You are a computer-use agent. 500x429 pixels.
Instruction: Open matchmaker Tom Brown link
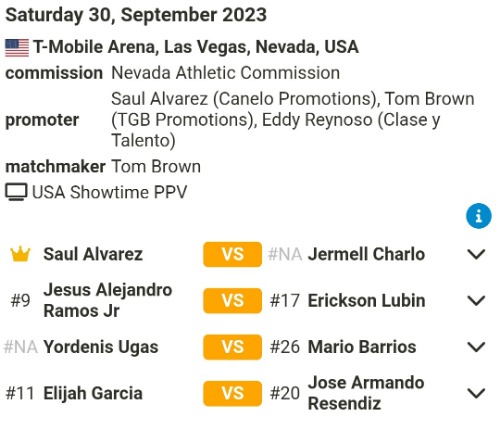pos(156,166)
